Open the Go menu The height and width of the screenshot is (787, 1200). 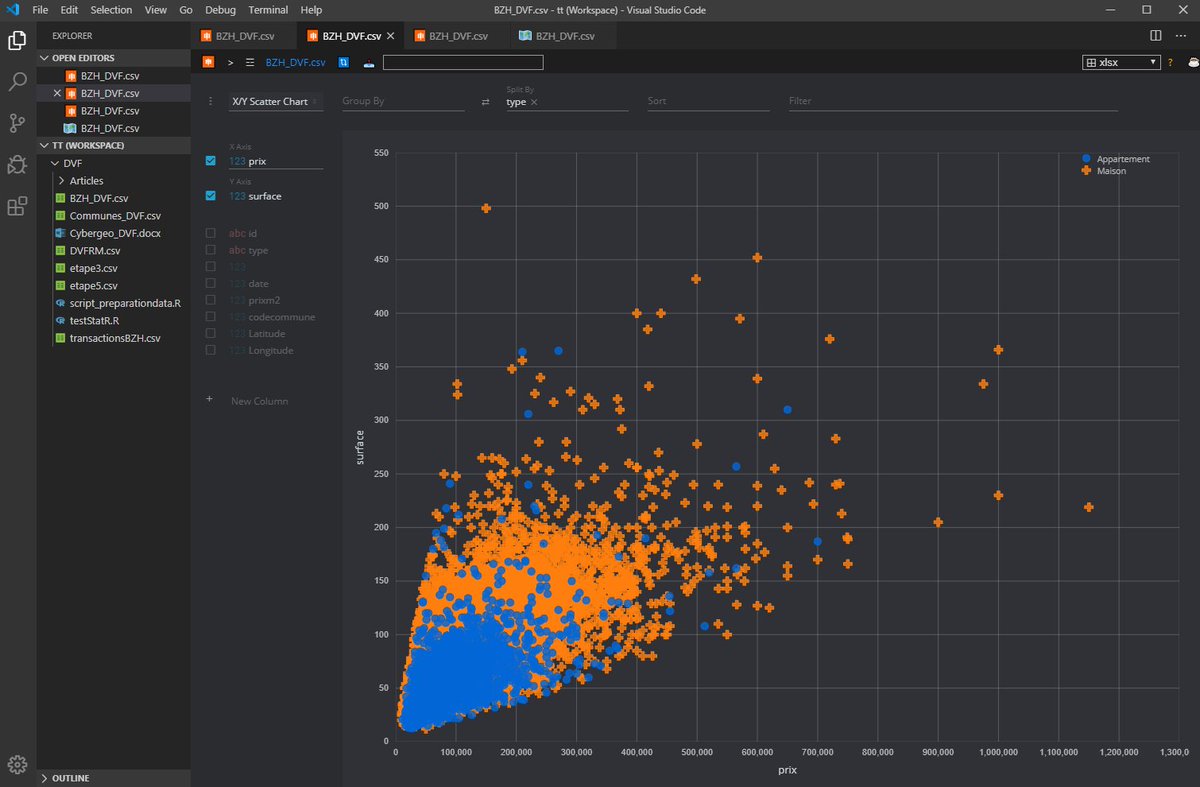186,9
